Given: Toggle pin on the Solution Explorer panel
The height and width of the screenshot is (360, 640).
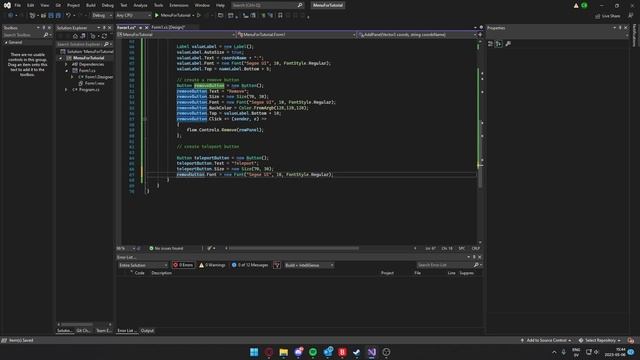Looking at the screenshot, I should [104, 28].
